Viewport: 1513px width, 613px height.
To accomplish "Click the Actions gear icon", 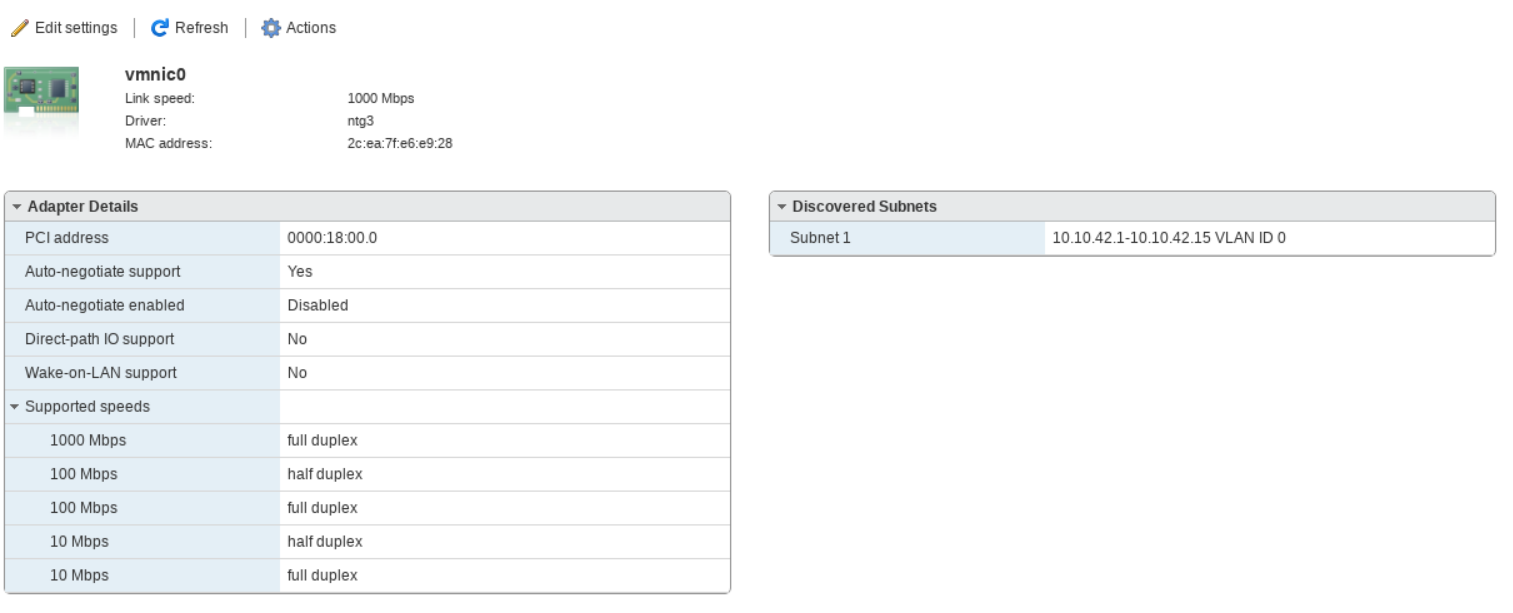I will pyautogui.click(x=270, y=28).
